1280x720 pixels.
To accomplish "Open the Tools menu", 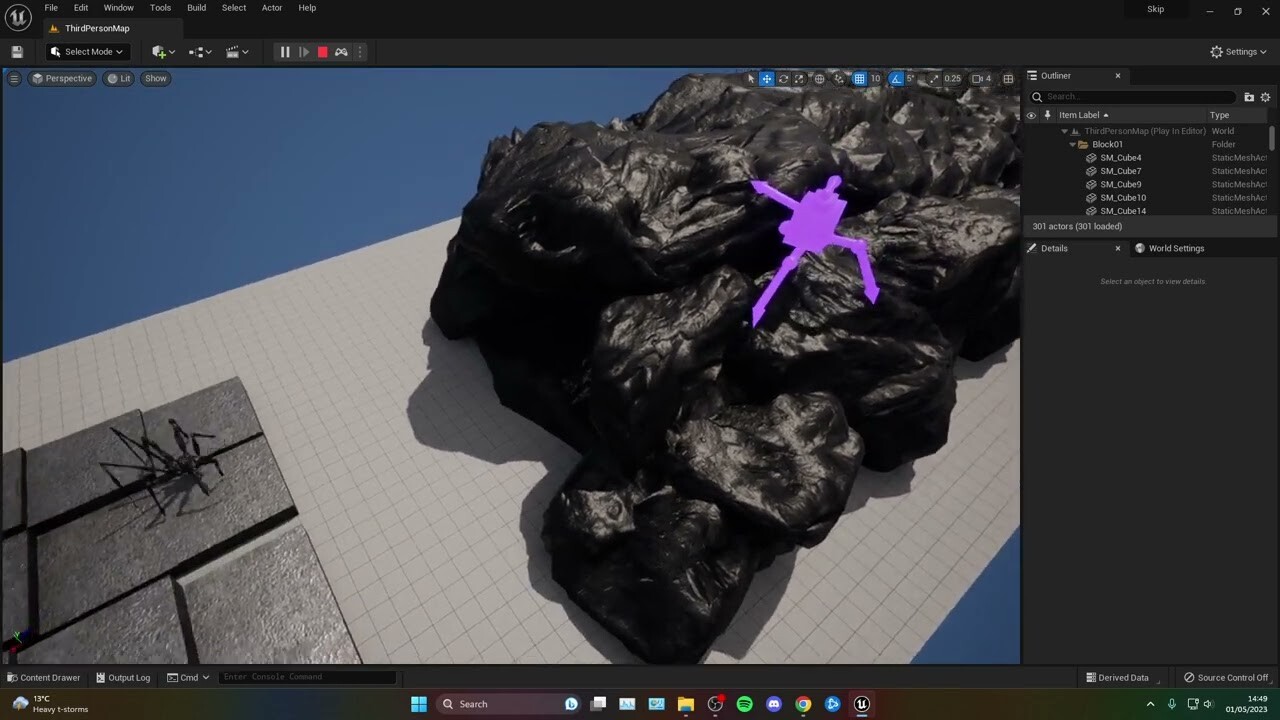I will tap(159, 7).
